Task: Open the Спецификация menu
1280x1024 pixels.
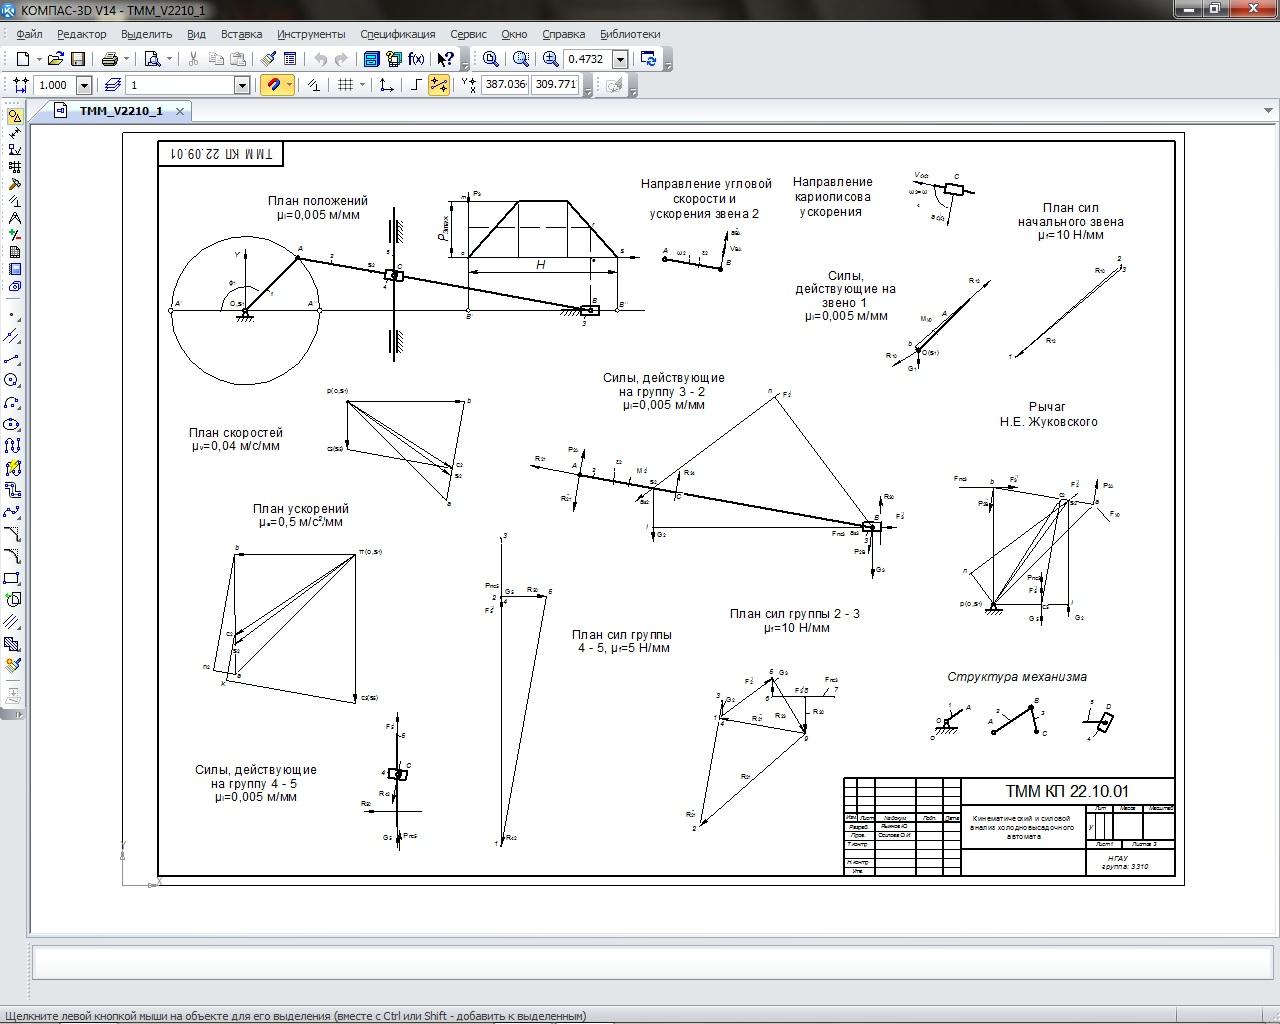Action: pos(397,34)
